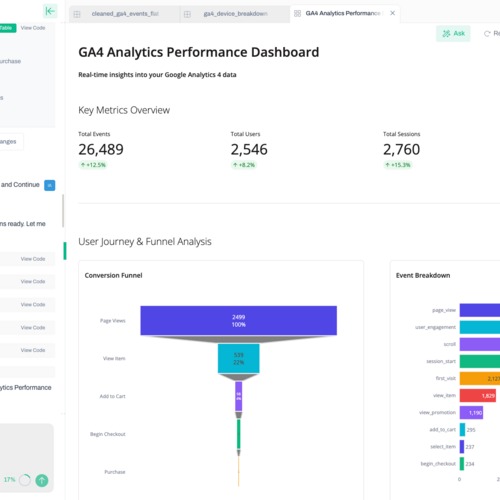Click the view_promotion bar showing 1,190
Image resolution: width=500 pixels, height=500 pixels.
(471, 413)
